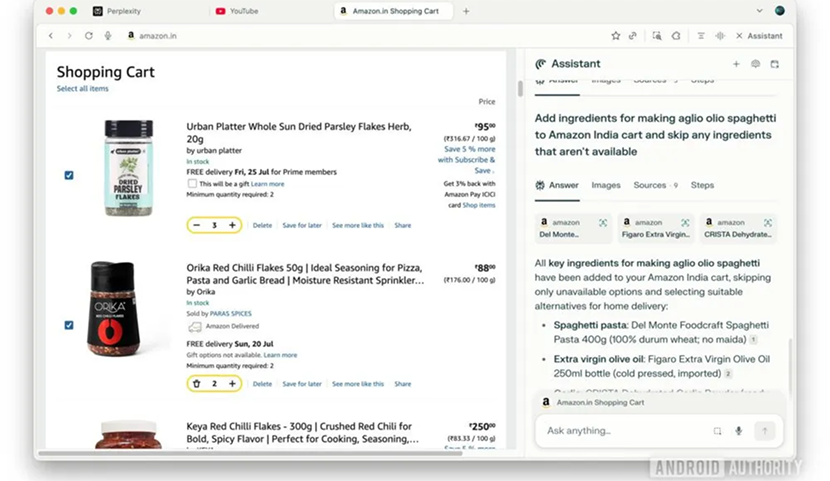Decrease the Parsley Flakes quantity with the minus button
830x481 pixels.
point(196,225)
